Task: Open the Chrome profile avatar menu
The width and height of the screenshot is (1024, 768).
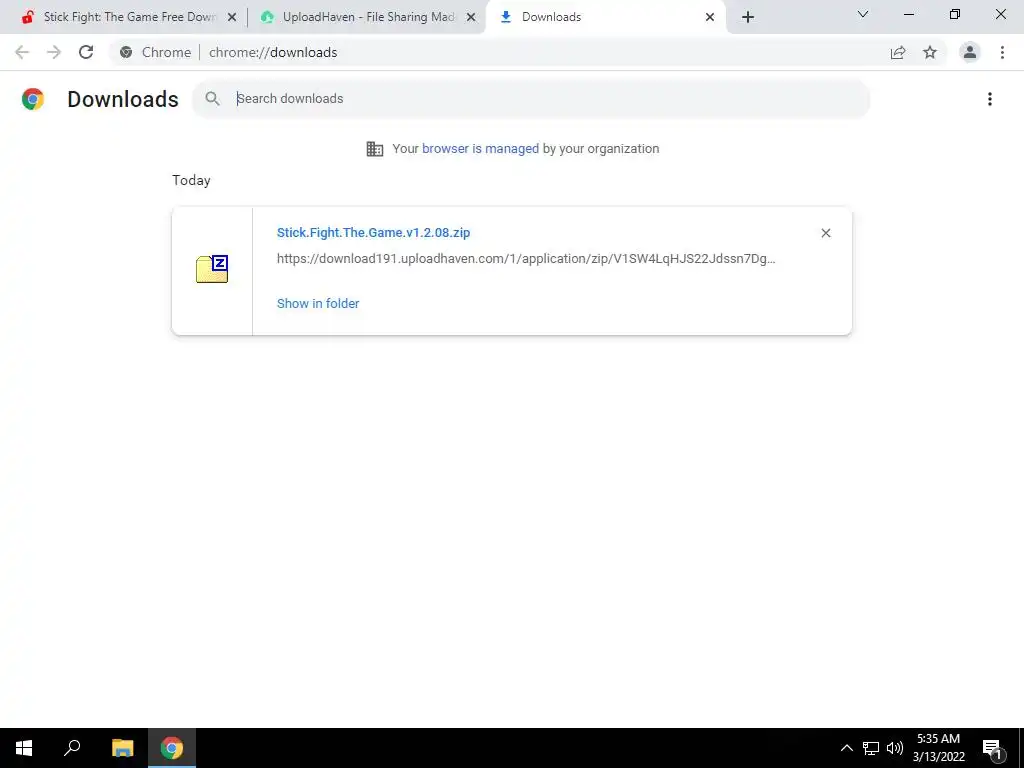Action: pos(970,52)
